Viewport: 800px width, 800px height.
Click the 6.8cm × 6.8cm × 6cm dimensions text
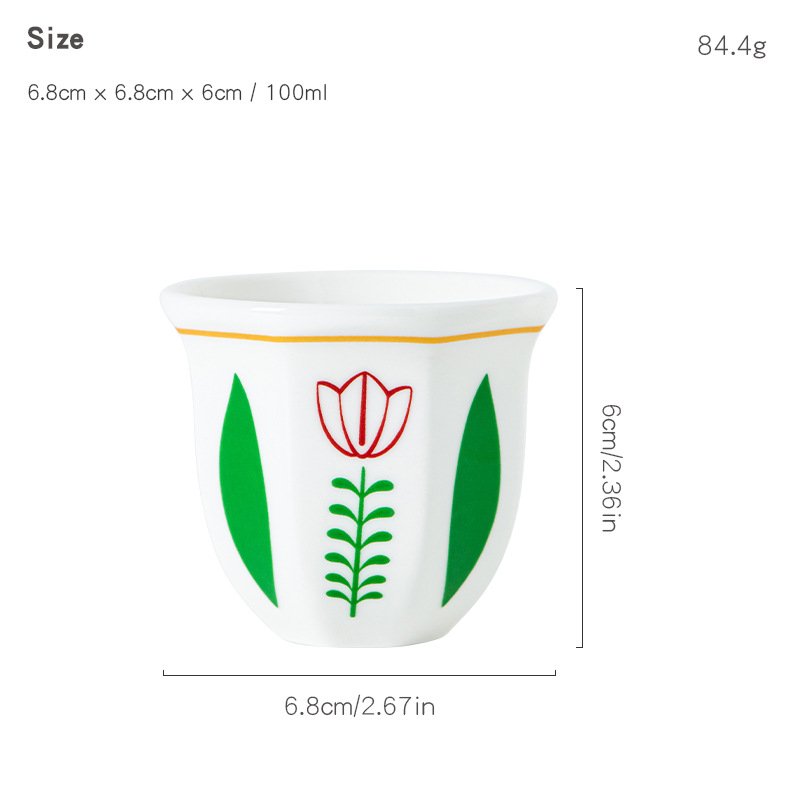click(x=135, y=93)
